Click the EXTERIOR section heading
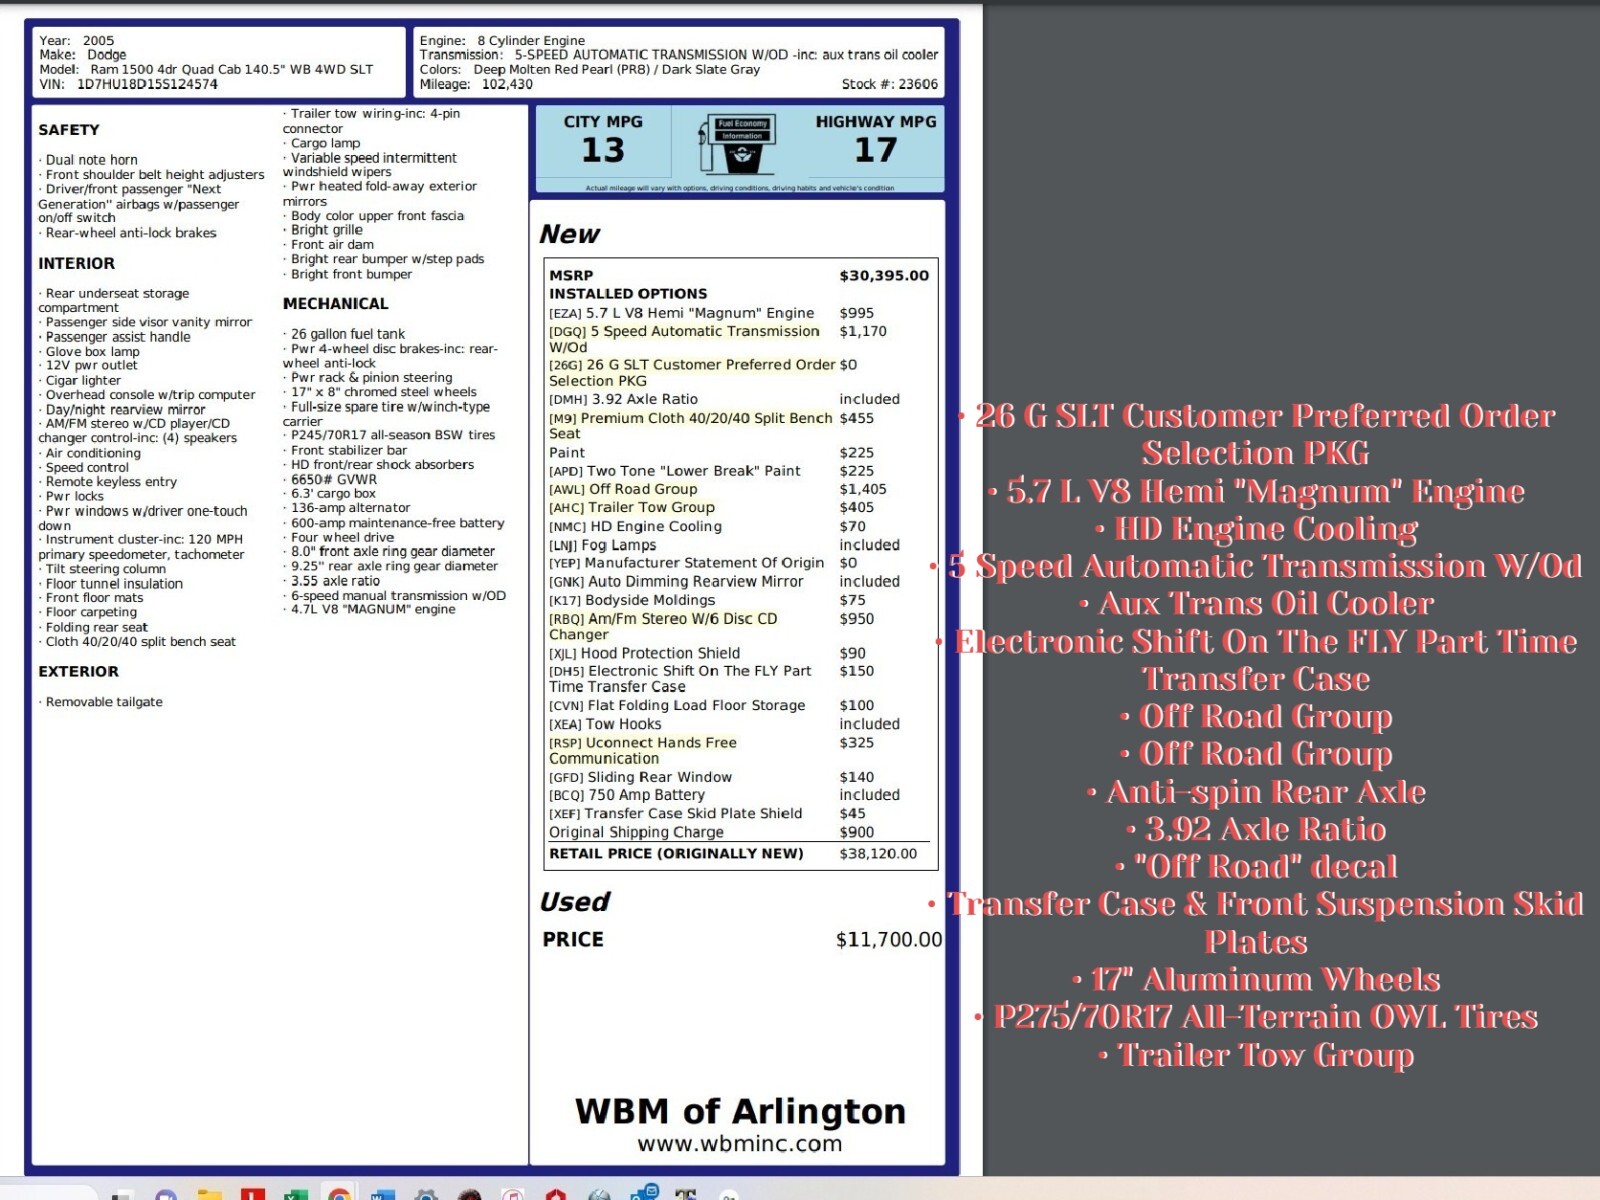This screenshot has width=1600, height=1200. coord(78,671)
